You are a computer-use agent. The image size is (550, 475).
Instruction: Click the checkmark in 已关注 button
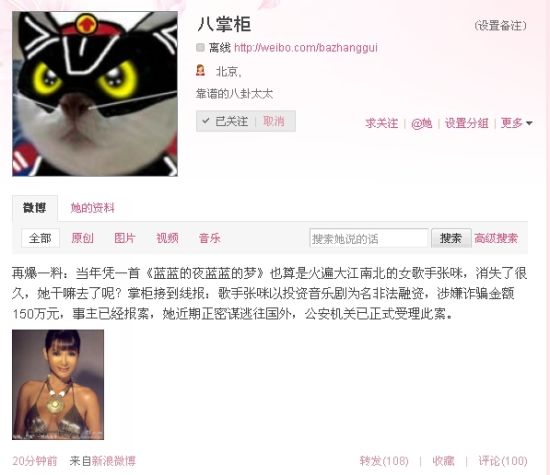(x=206, y=121)
